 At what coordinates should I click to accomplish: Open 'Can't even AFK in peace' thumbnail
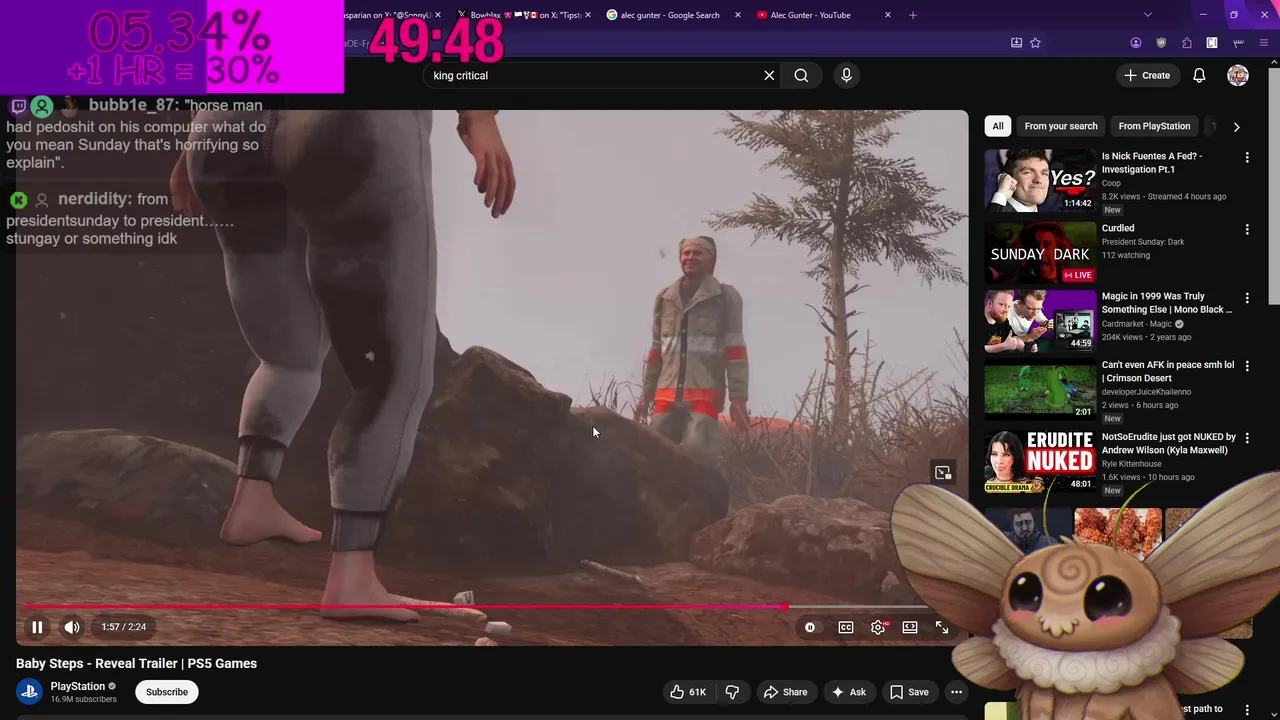click(x=1040, y=388)
